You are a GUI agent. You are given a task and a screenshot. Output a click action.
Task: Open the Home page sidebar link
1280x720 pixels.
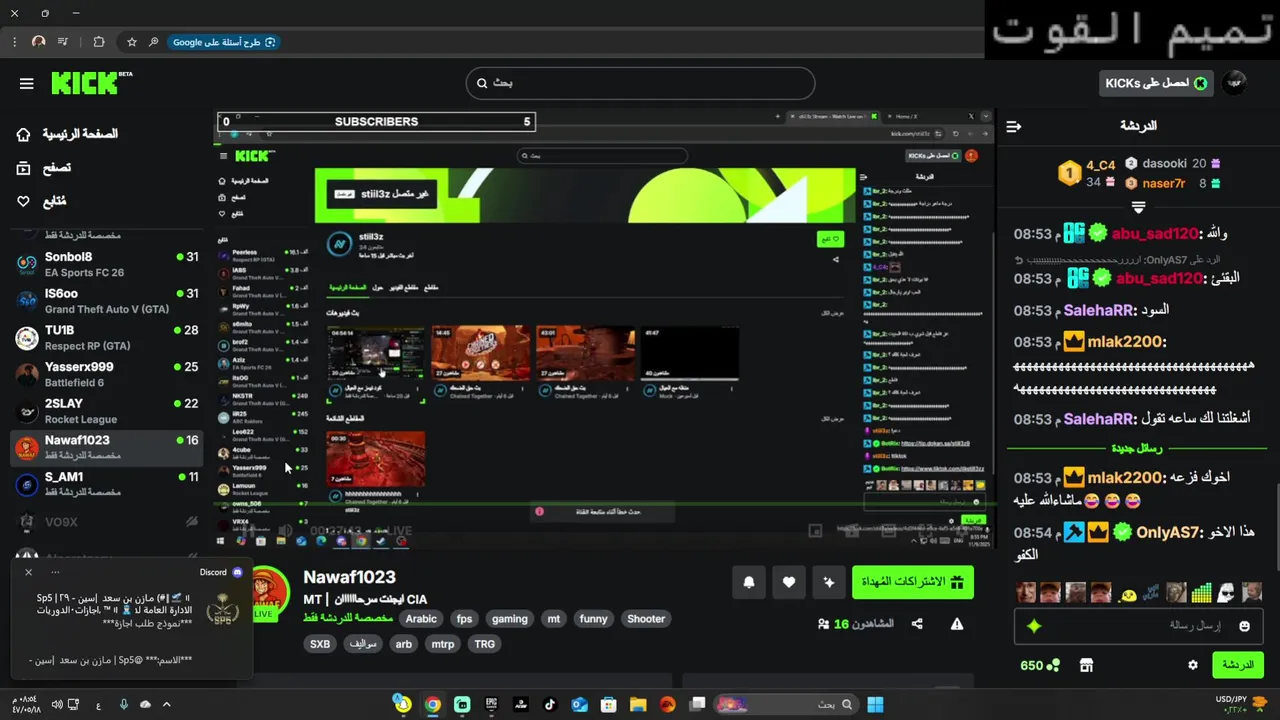point(68,134)
